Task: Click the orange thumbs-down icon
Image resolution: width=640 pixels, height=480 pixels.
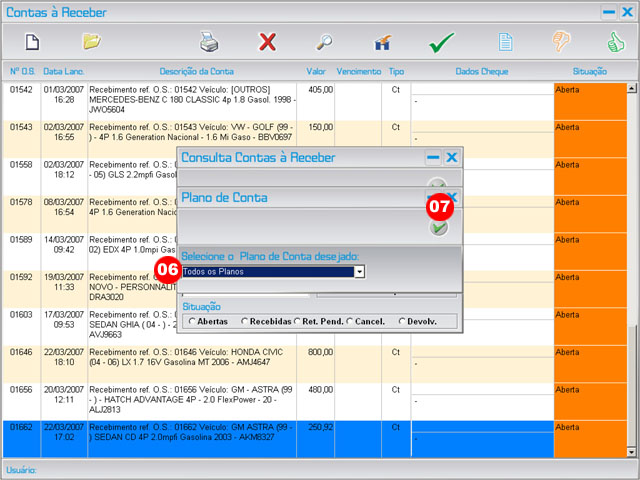Action: click(x=562, y=42)
